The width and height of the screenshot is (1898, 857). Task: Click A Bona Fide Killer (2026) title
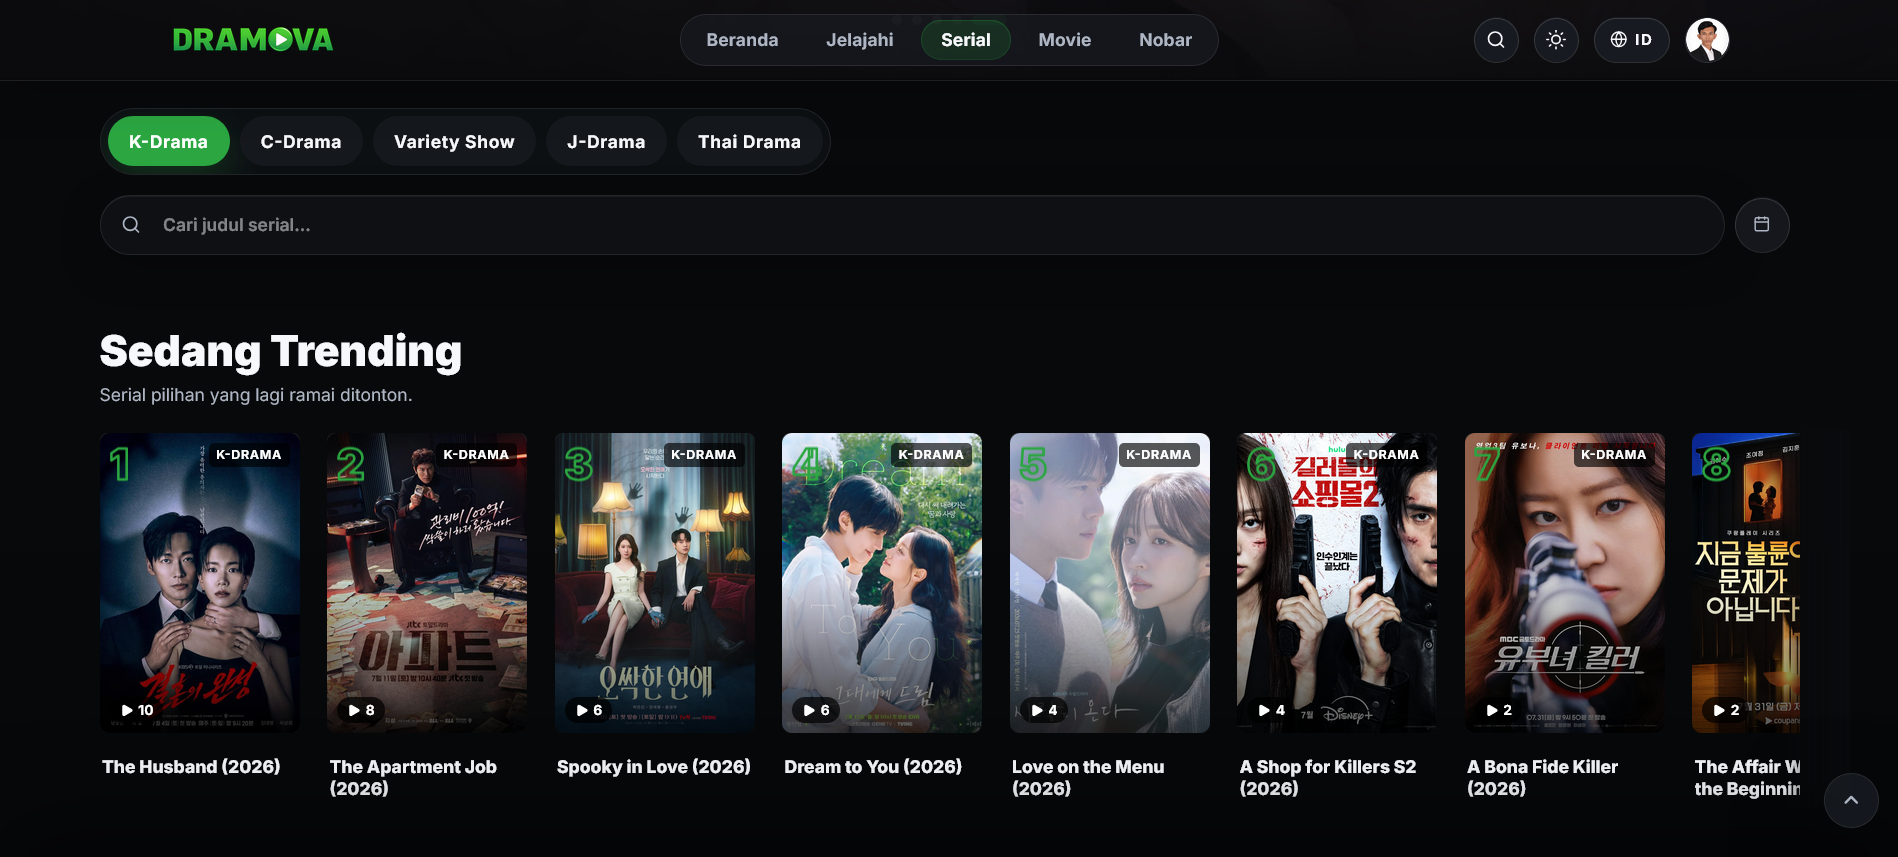[x=1542, y=778]
